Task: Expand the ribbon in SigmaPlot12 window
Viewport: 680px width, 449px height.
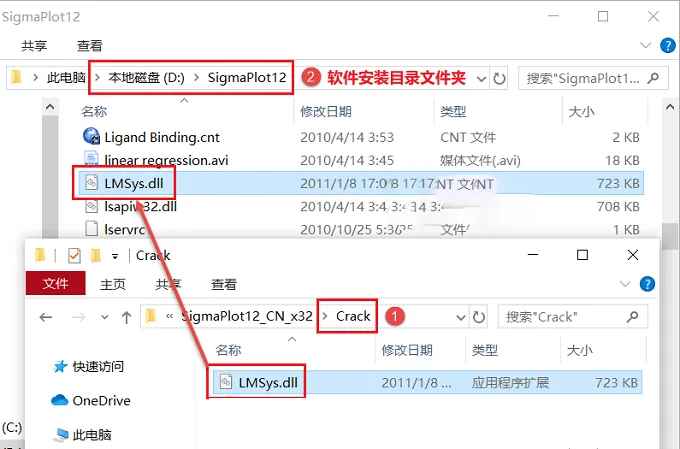Action: tap(645, 45)
